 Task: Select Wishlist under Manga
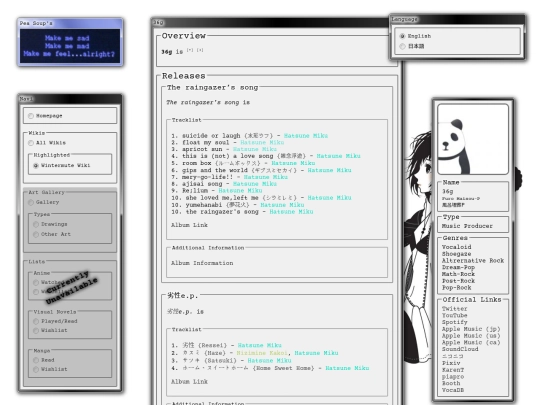36,370
